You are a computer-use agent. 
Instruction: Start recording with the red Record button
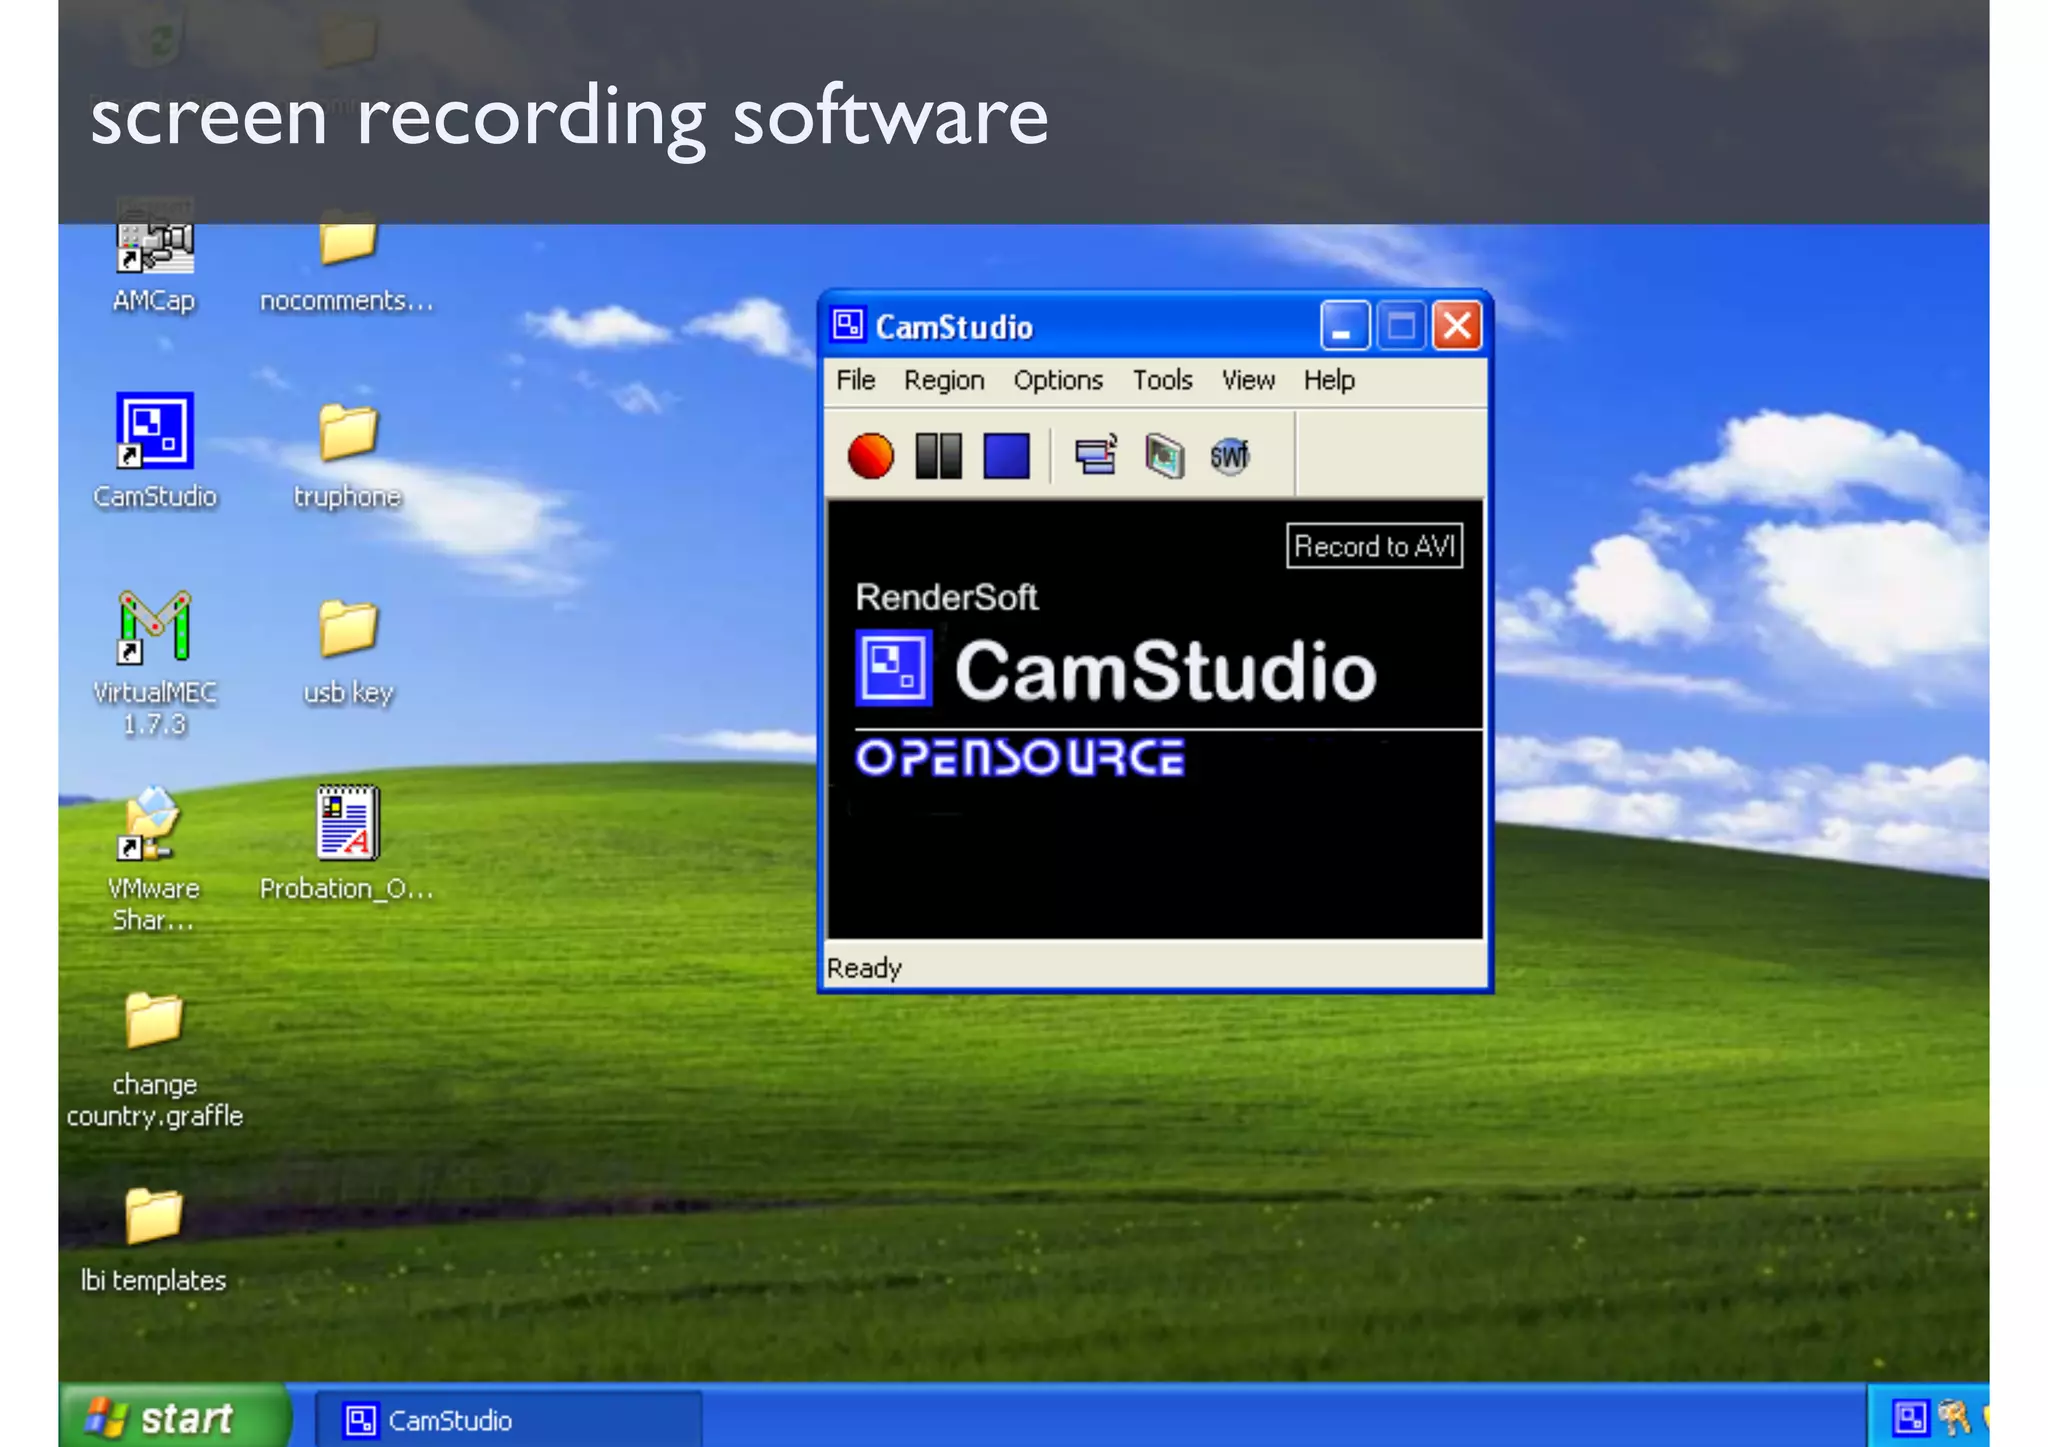pos(870,456)
